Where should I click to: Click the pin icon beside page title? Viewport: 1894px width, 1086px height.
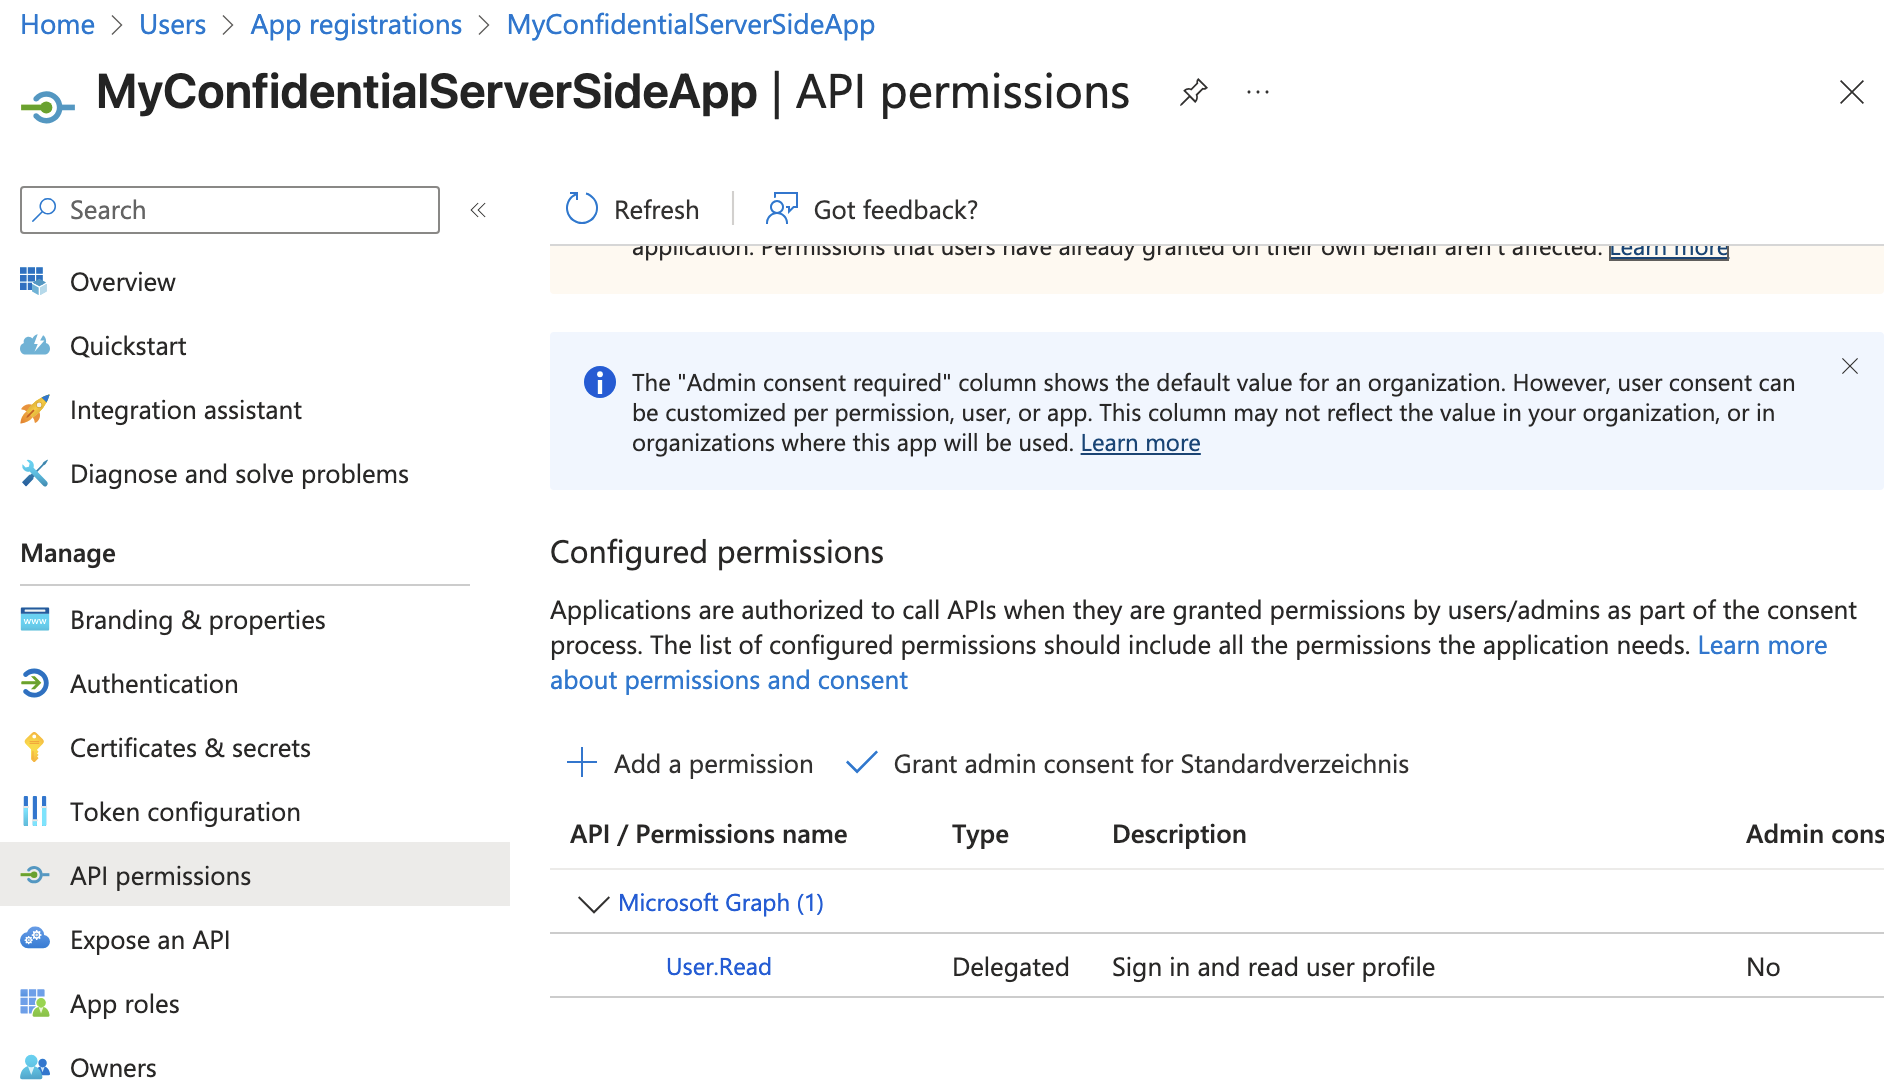tap(1193, 93)
